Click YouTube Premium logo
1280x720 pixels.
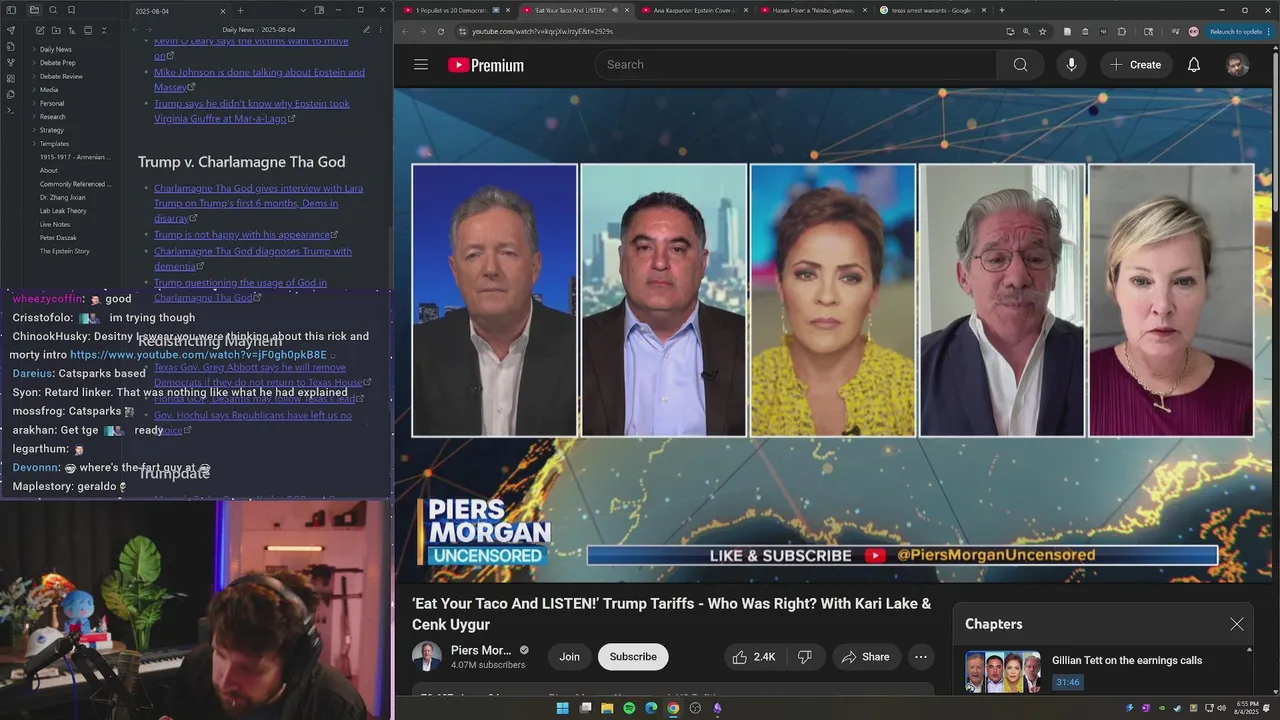[486, 65]
